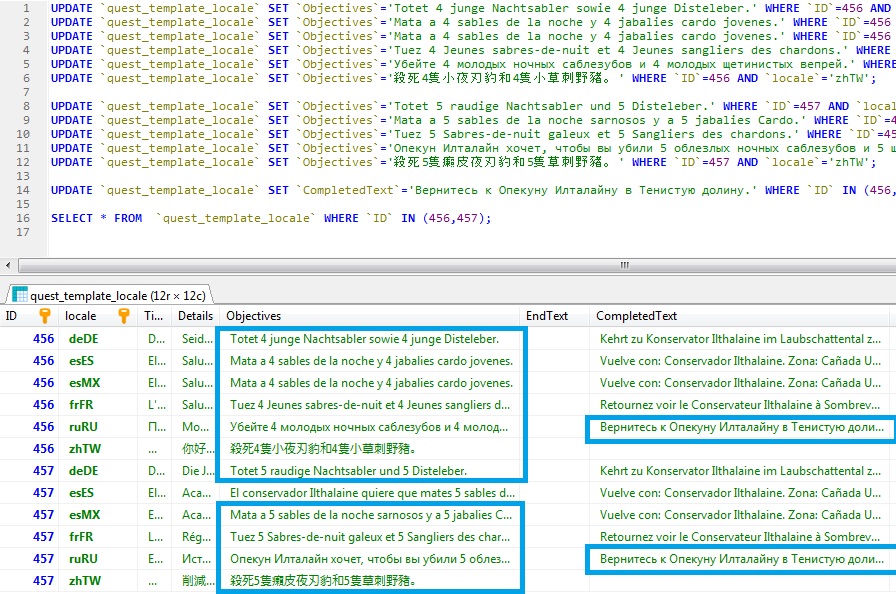Select CompletedText cell of 457 esMX row

point(740,515)
